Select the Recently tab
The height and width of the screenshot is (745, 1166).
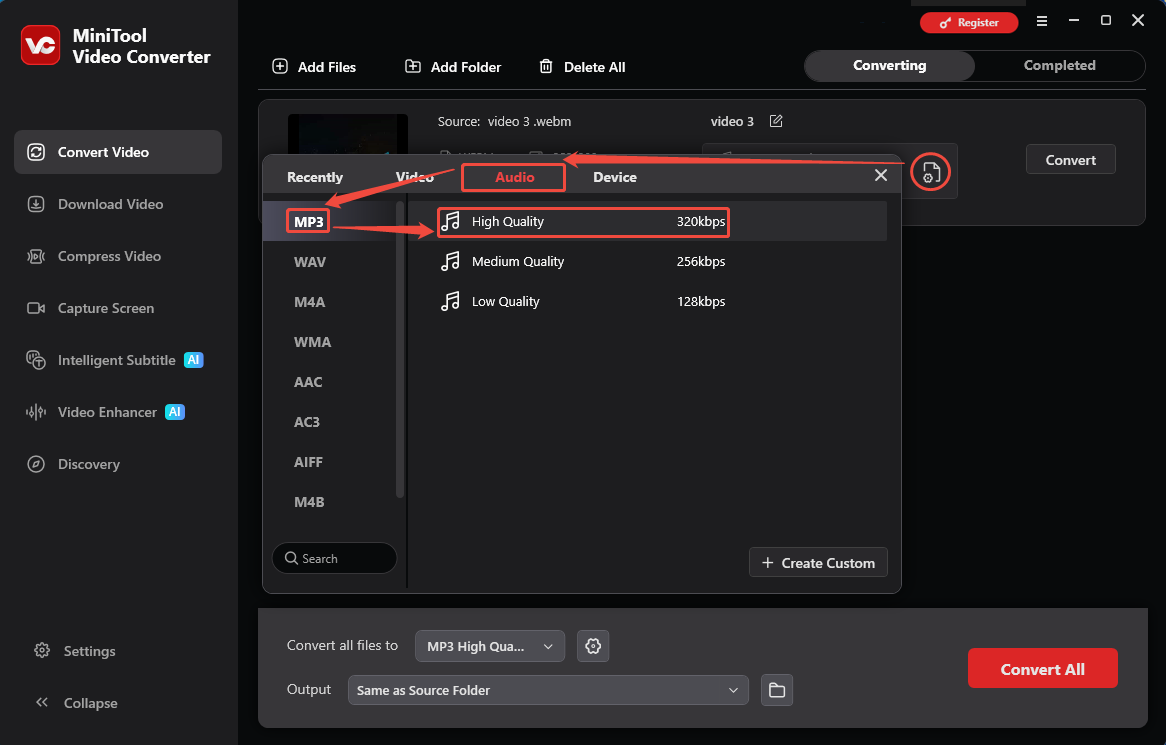pyautogui.click(x=315, y=178)
